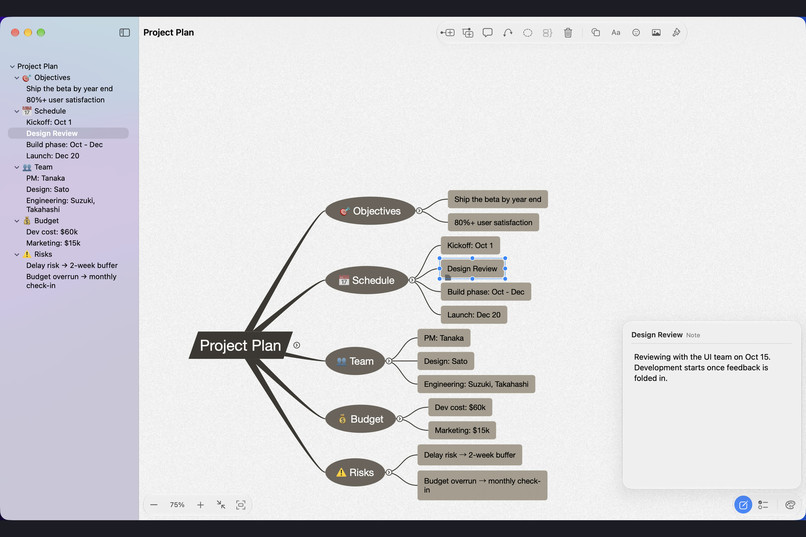
Task: Open the task checklist panel icon
Action: [763, 505]
